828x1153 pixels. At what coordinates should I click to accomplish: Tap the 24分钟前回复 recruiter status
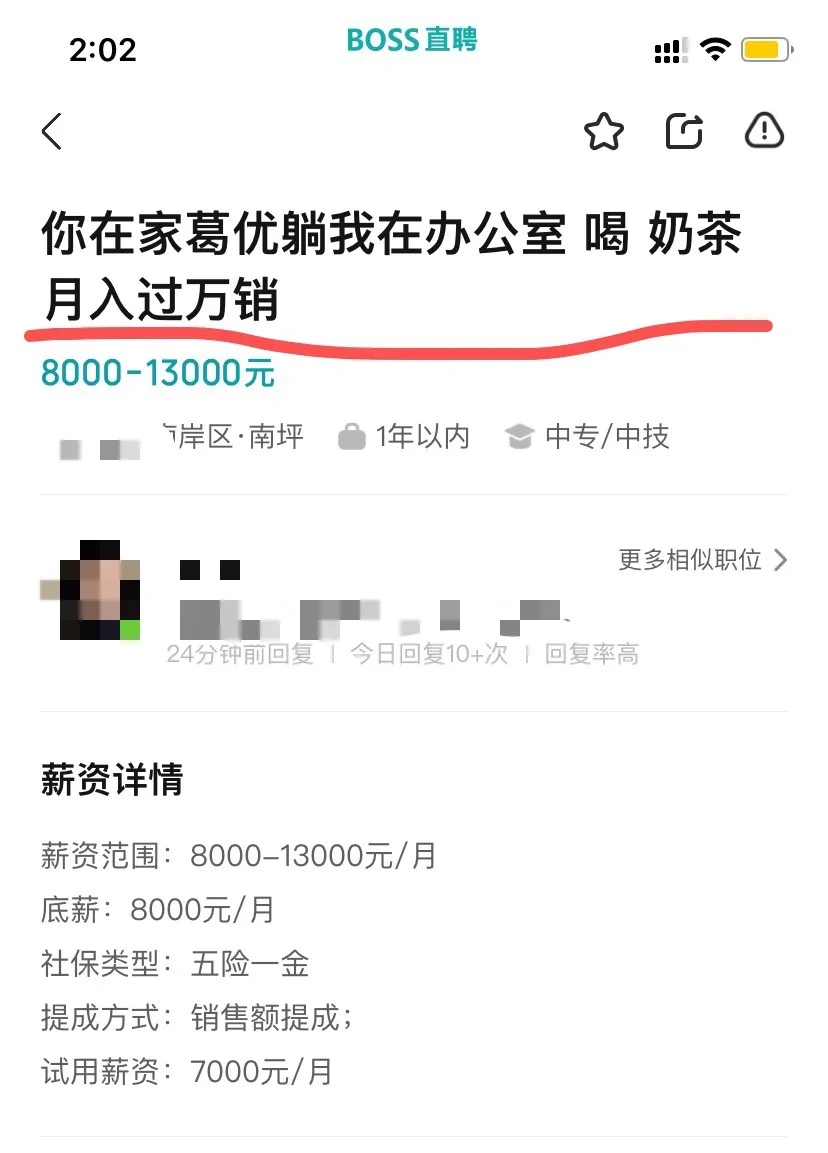(x=240, y=654)
